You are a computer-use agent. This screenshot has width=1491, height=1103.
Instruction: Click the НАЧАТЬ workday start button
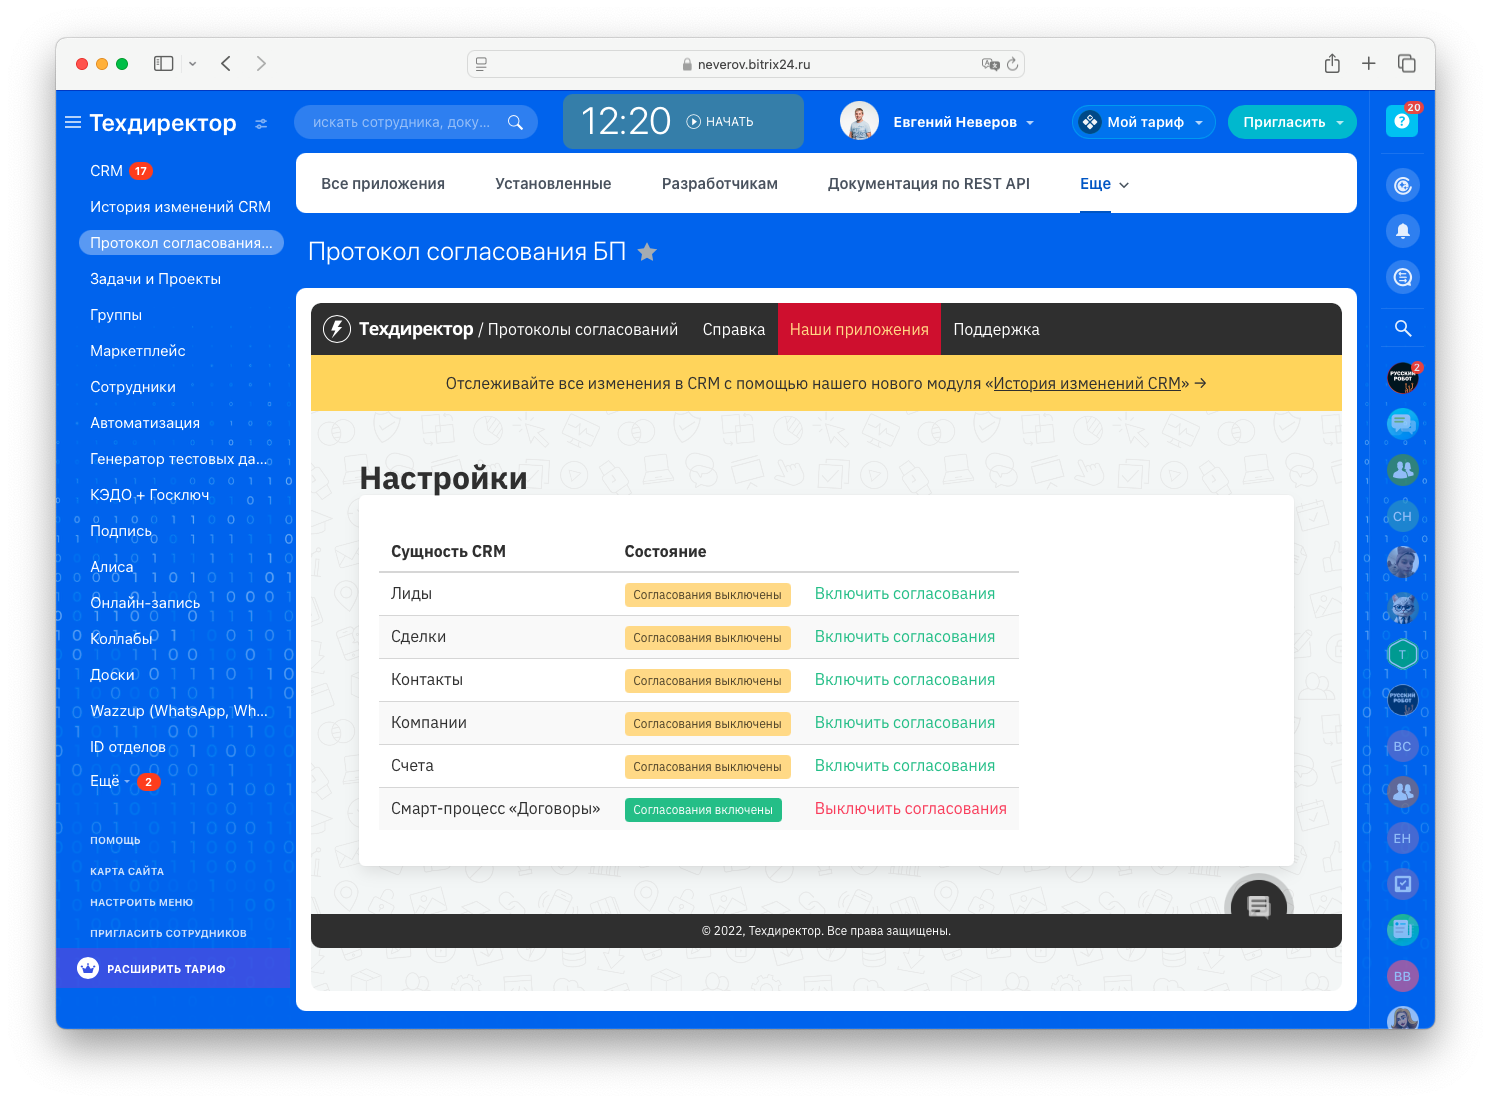click(720, 122)
